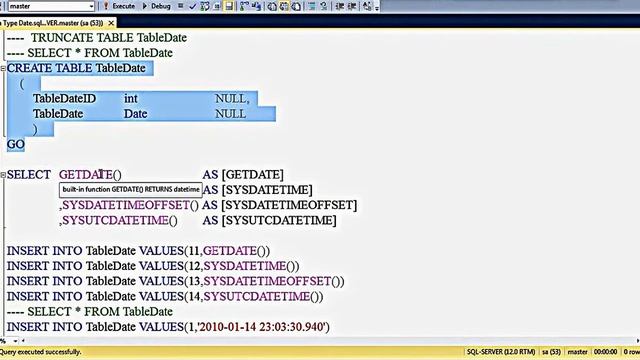Click the INSERT line with VALUES(14,SYSUTCDATETIME())
This screenshot has height=360, width=640.
(x=165, y=296)
